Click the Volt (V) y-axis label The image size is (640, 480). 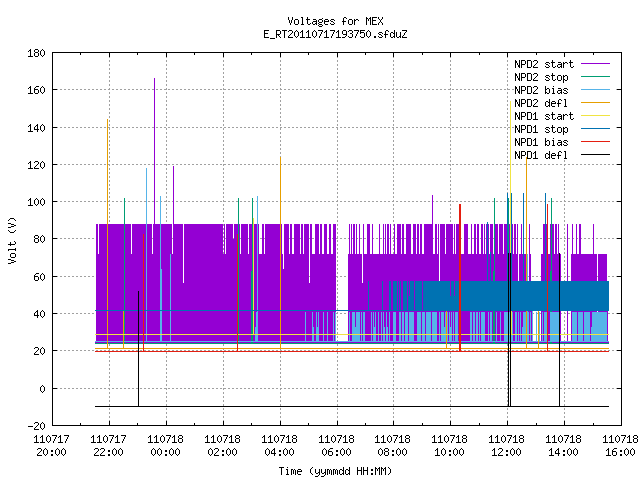[12, 240]
